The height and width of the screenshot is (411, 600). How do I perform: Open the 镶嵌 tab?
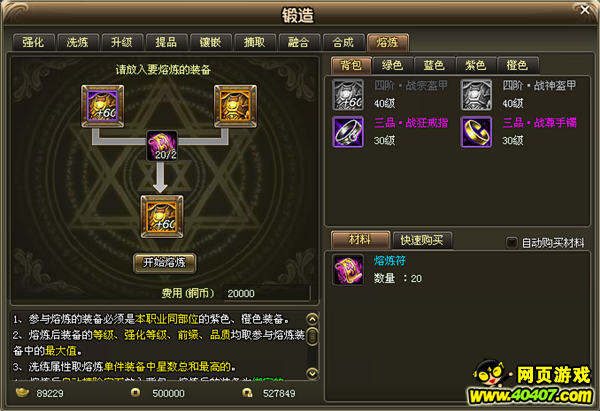(x=210, y=42)
